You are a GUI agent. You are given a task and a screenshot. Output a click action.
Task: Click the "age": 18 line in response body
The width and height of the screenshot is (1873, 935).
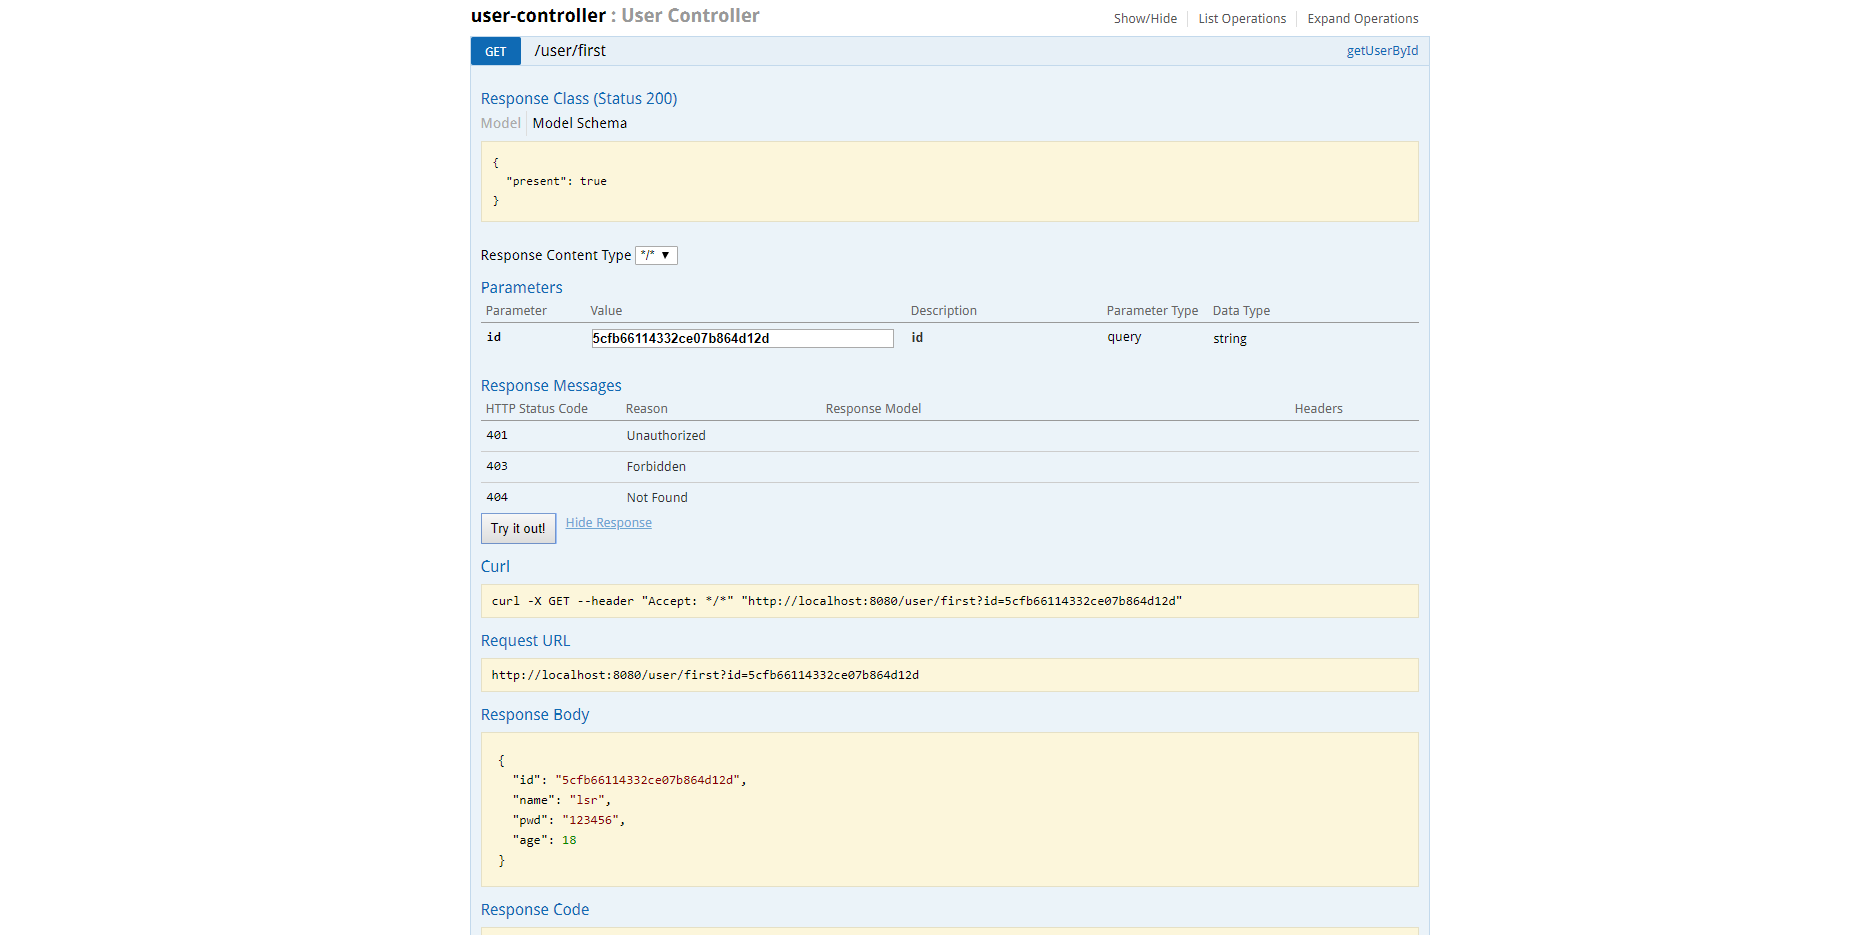pos(545,840)
